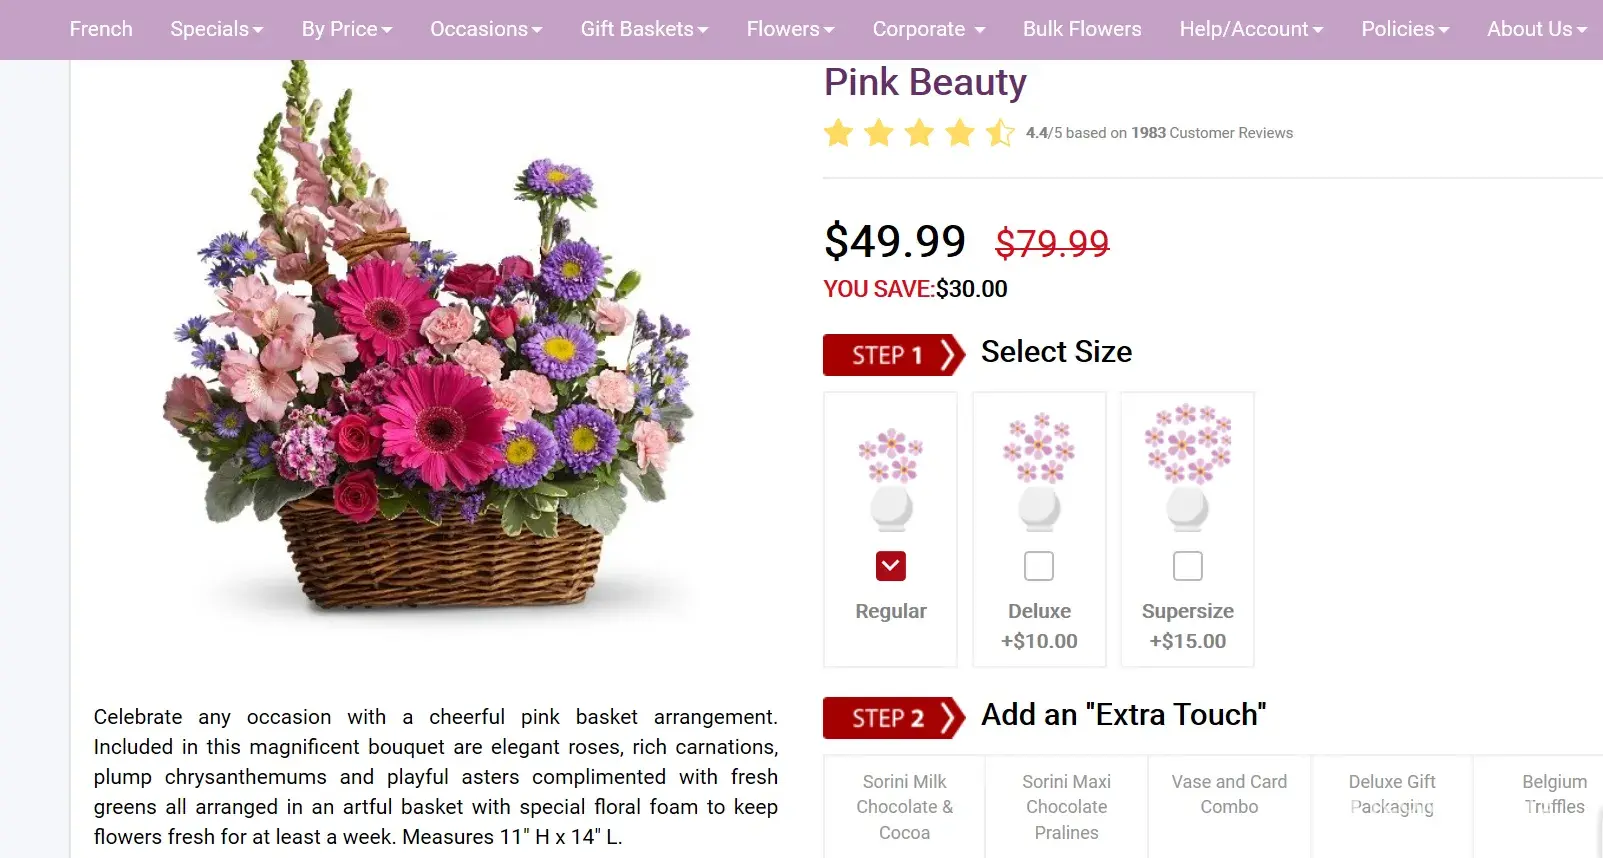Click the STEP 1 red arrow badge
Viewport: 1603px width, 858px height.
coord(892,355)
